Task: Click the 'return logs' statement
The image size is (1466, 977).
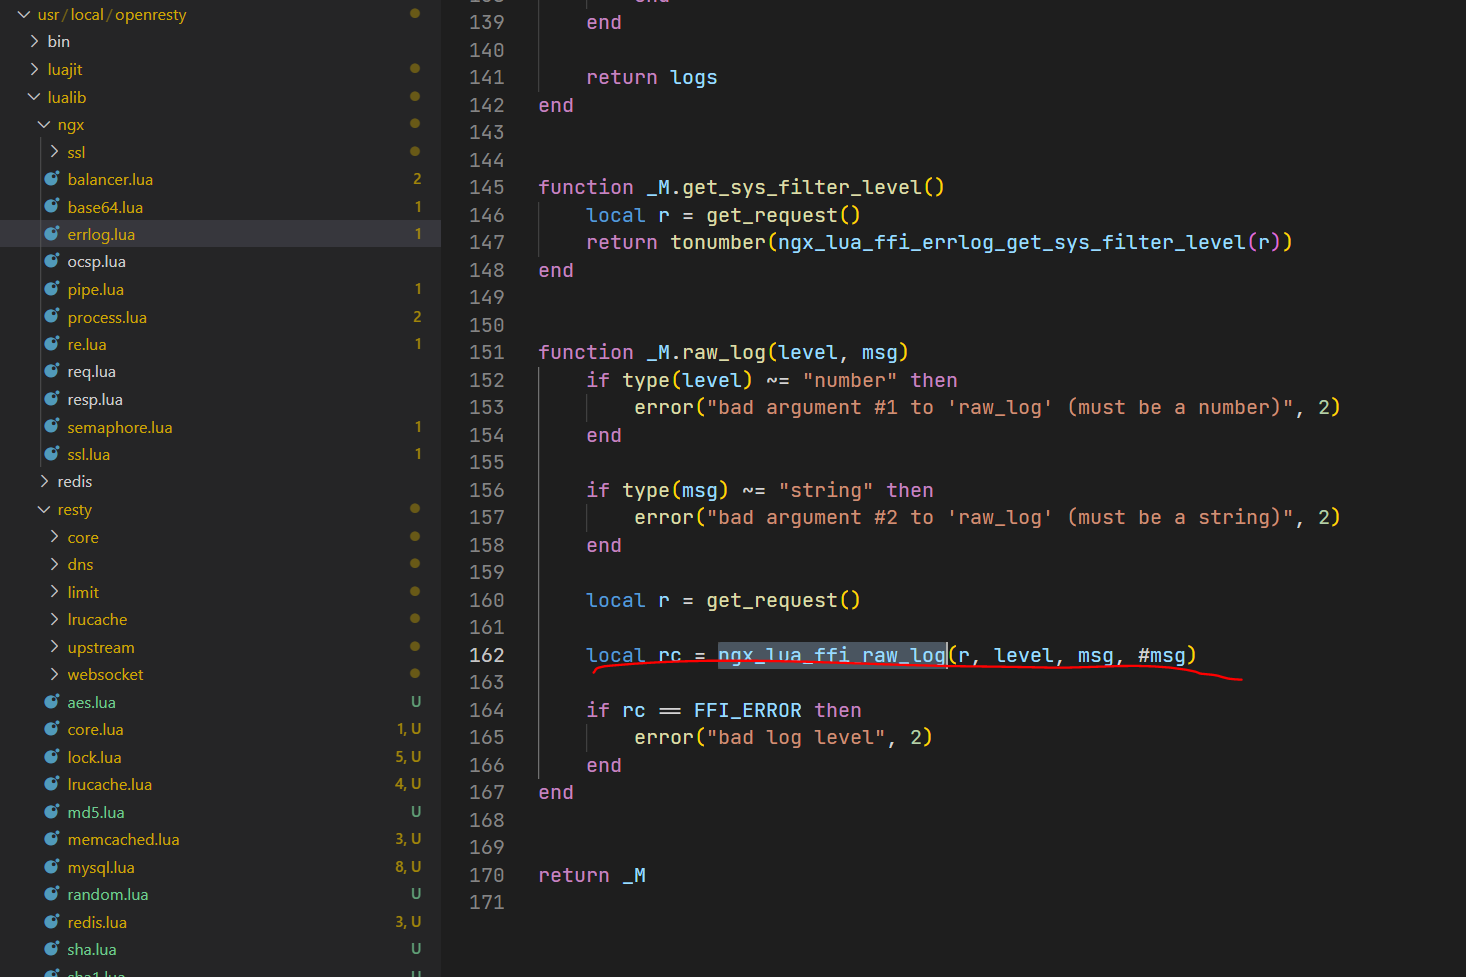Action: click(652, 77)
